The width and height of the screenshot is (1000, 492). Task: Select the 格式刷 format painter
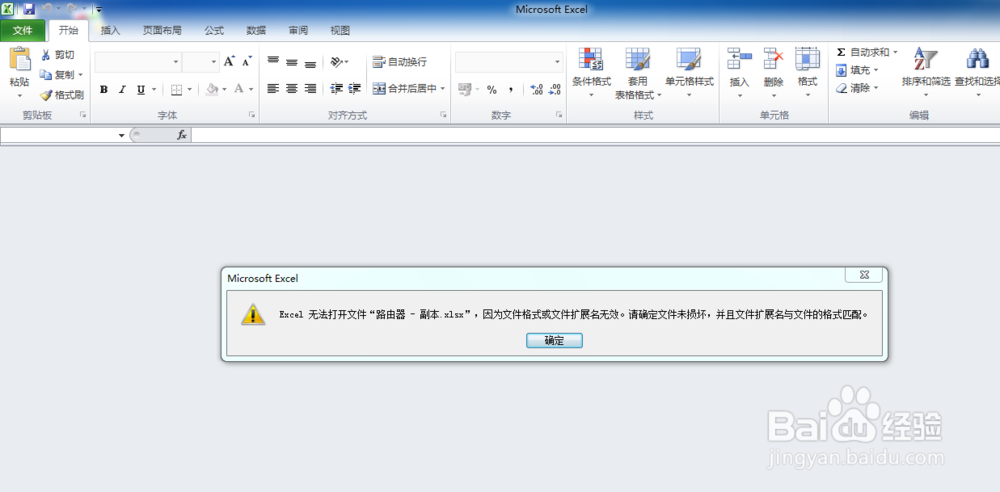pos(62,95)
